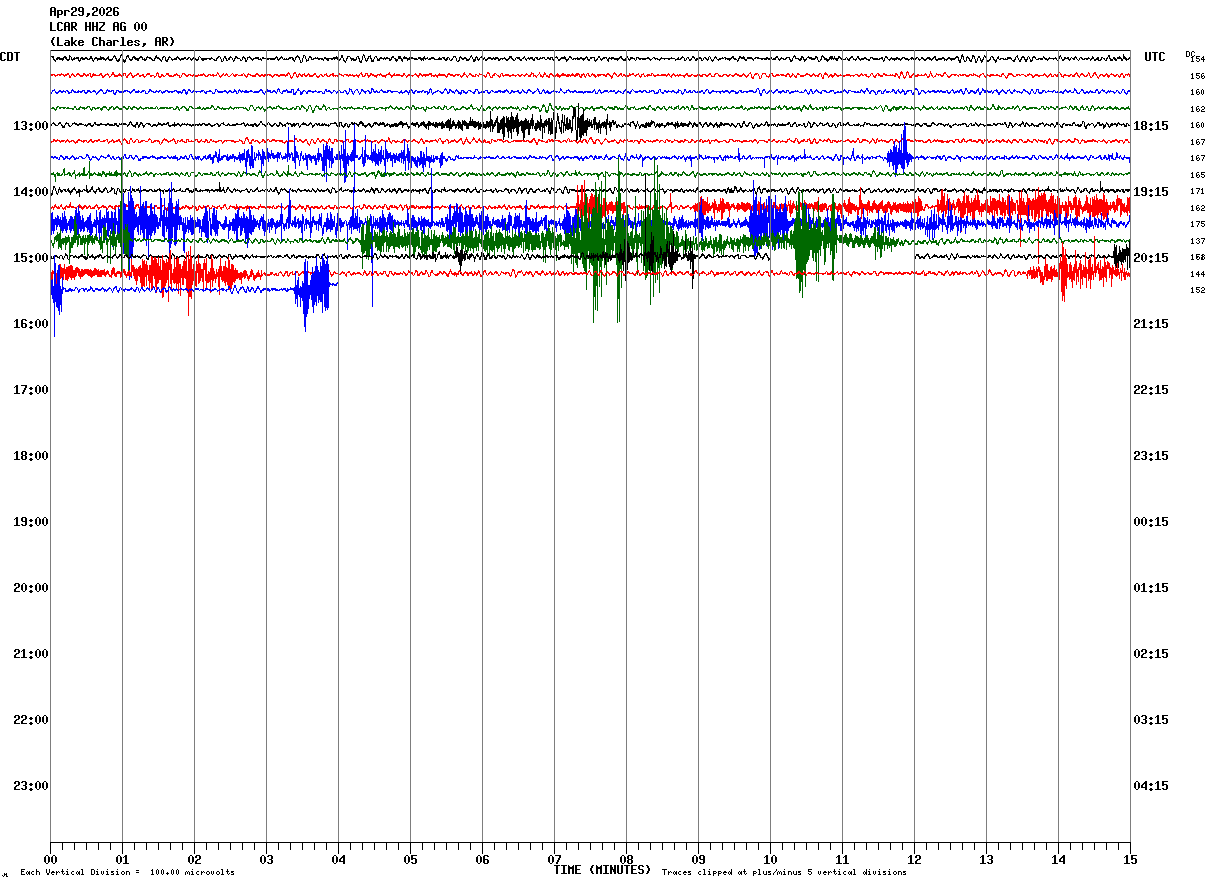Click the 22:15 UTC time label

[1151, 390]
